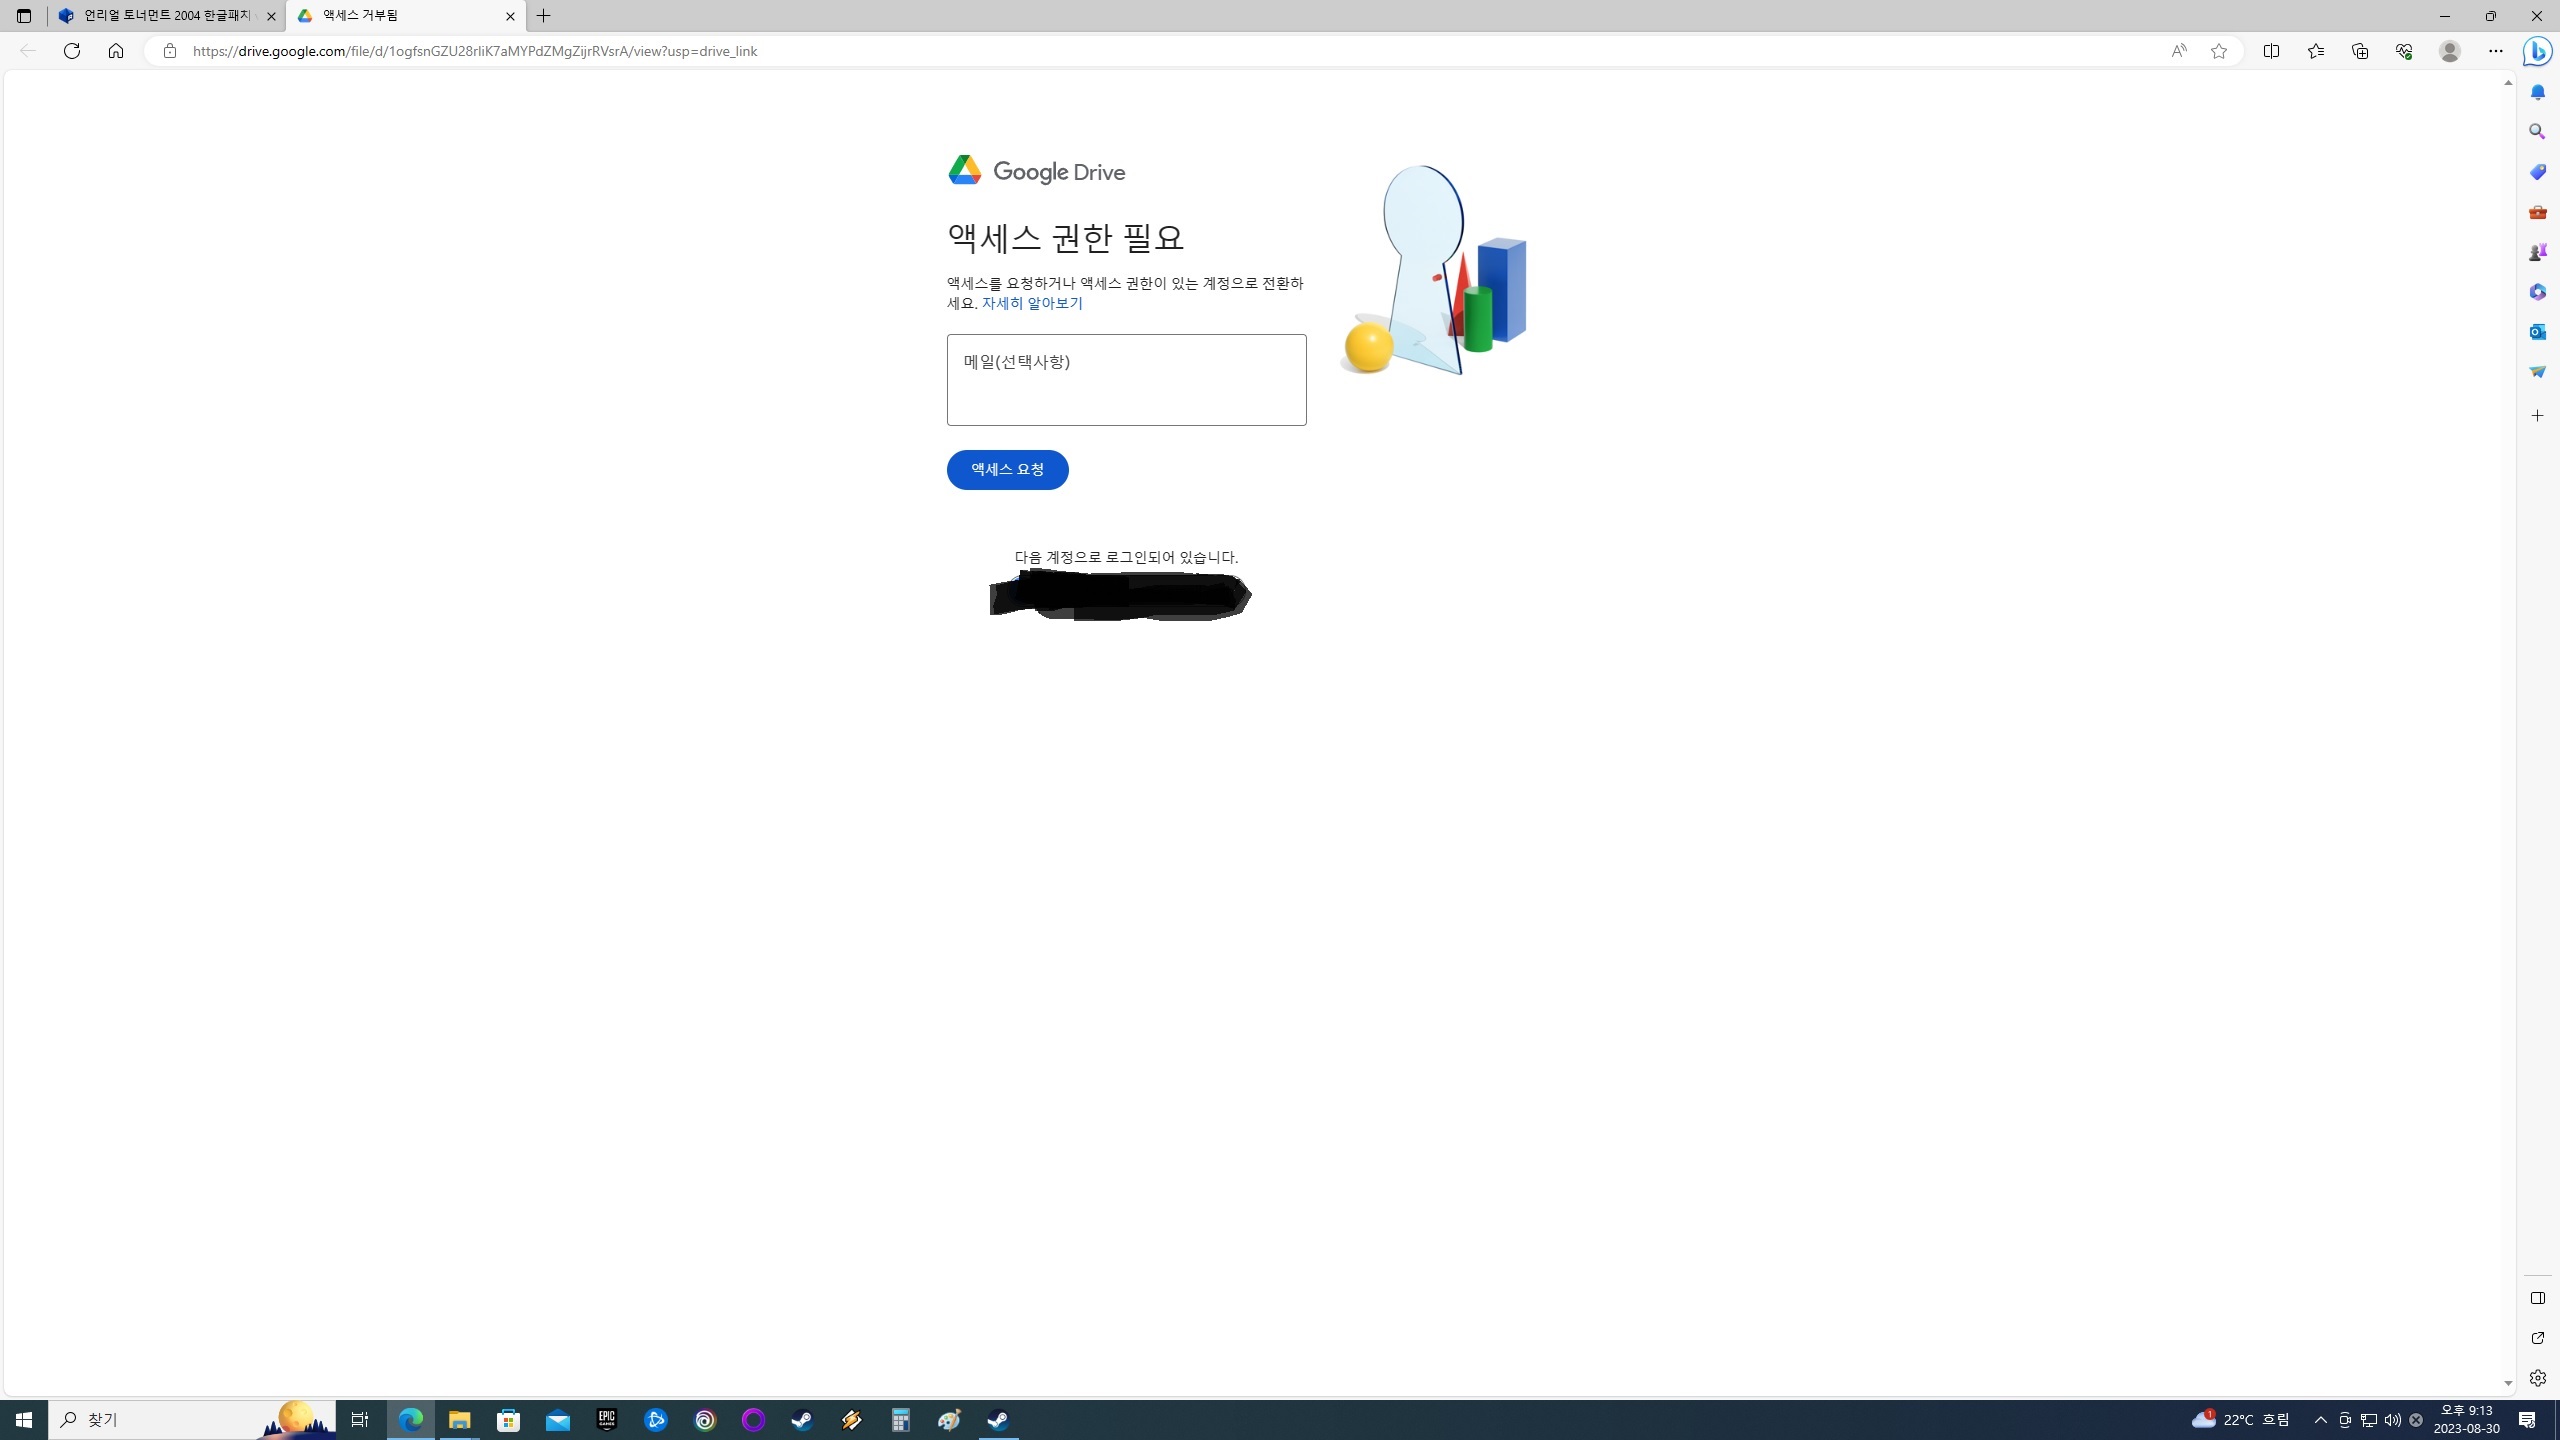This screenshot has height=1440, width=2560.
Task: Open split screen view
Action: (2271, 51)
